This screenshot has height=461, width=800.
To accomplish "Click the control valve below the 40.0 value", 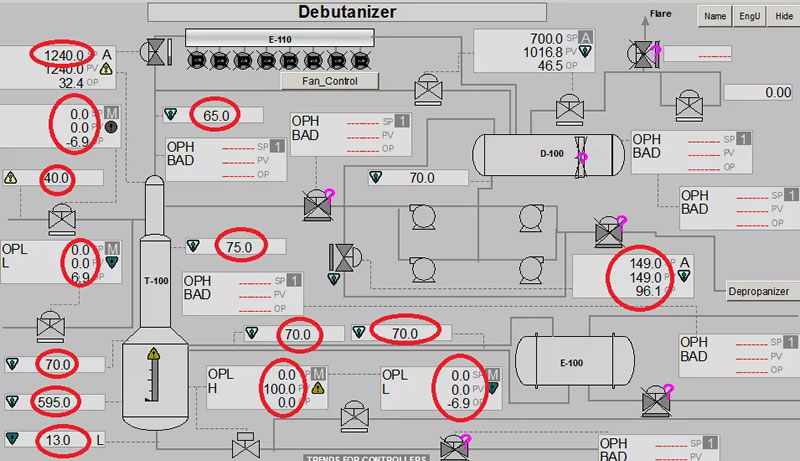I will [x=62, y=219].
